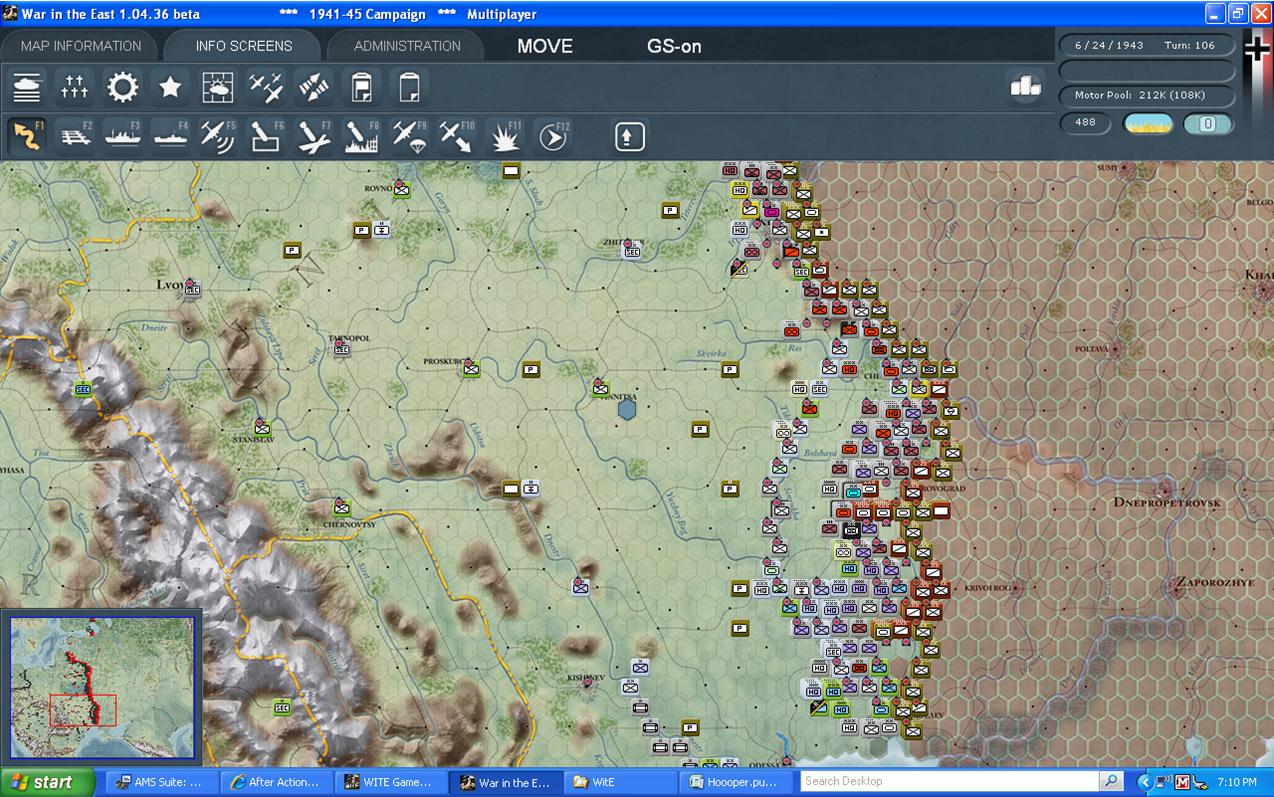Switch to INFO SCREENS tab
Image resolution: width=1274 pixels, height=797 pixels.
244,46
